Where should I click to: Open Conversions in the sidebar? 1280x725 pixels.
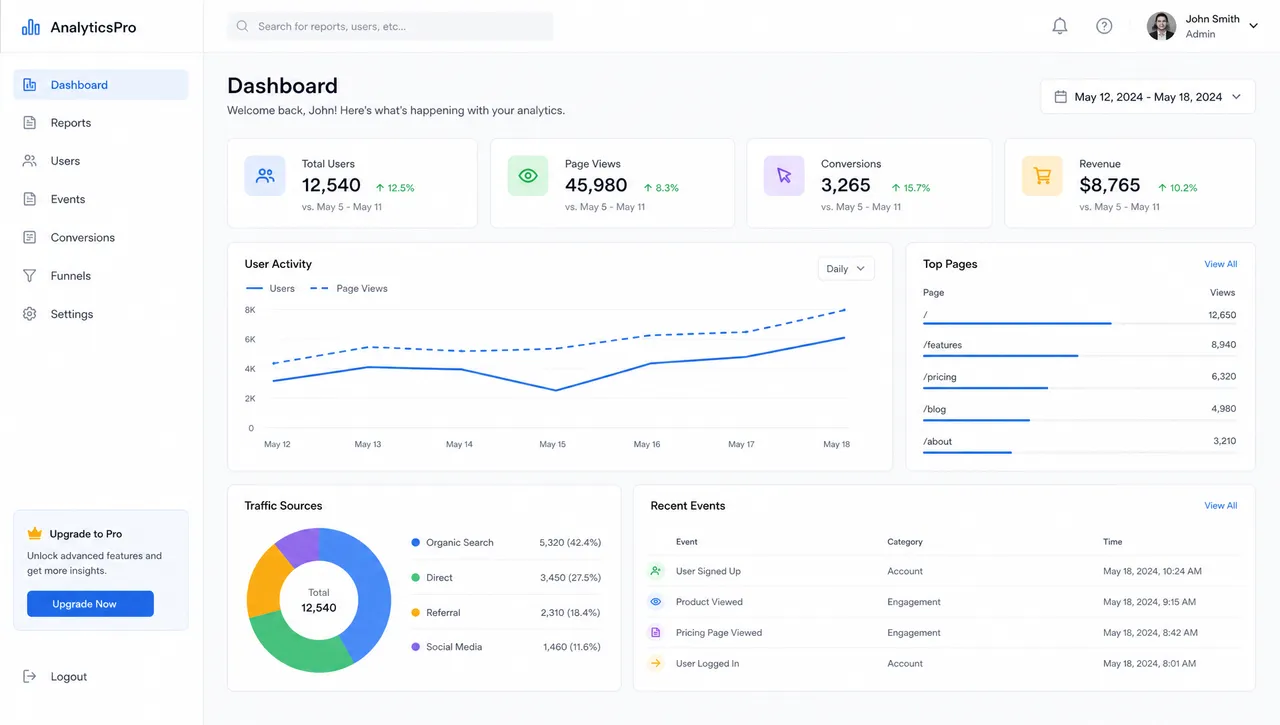(x=100, y=238)
